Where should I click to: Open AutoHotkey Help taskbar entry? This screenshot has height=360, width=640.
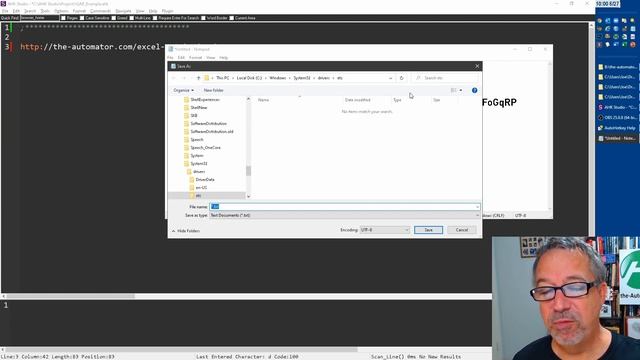[617, 128]
